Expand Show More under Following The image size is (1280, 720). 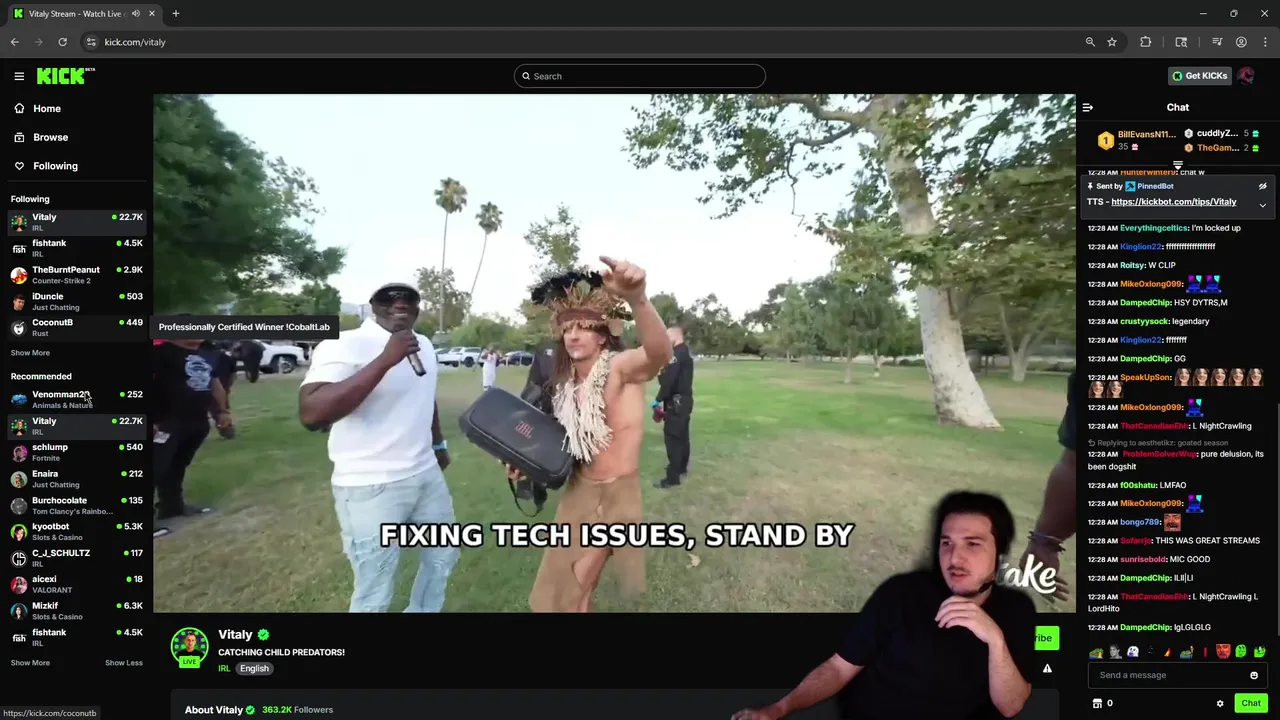point(30,353)
